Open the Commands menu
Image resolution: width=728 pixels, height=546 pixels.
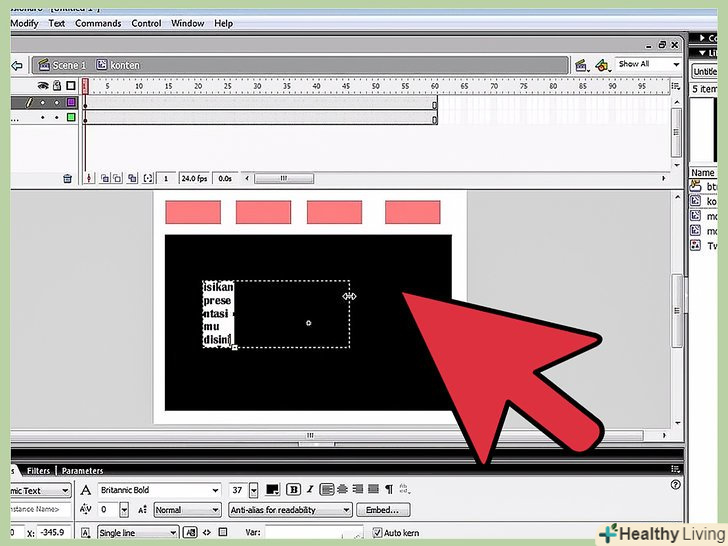98,23
